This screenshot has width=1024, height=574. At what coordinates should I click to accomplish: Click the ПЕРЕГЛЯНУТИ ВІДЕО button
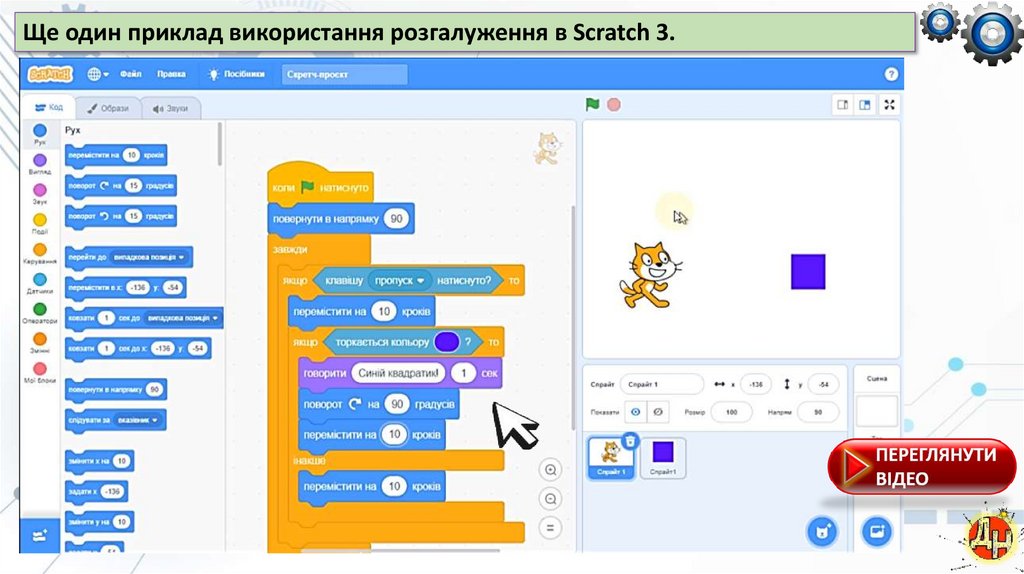[921, 466]
